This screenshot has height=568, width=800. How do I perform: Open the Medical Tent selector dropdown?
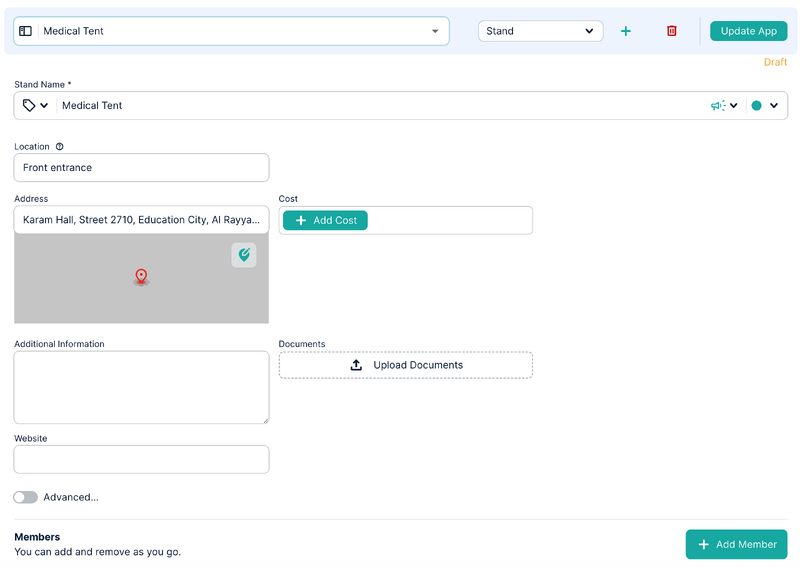pos(231,31)
